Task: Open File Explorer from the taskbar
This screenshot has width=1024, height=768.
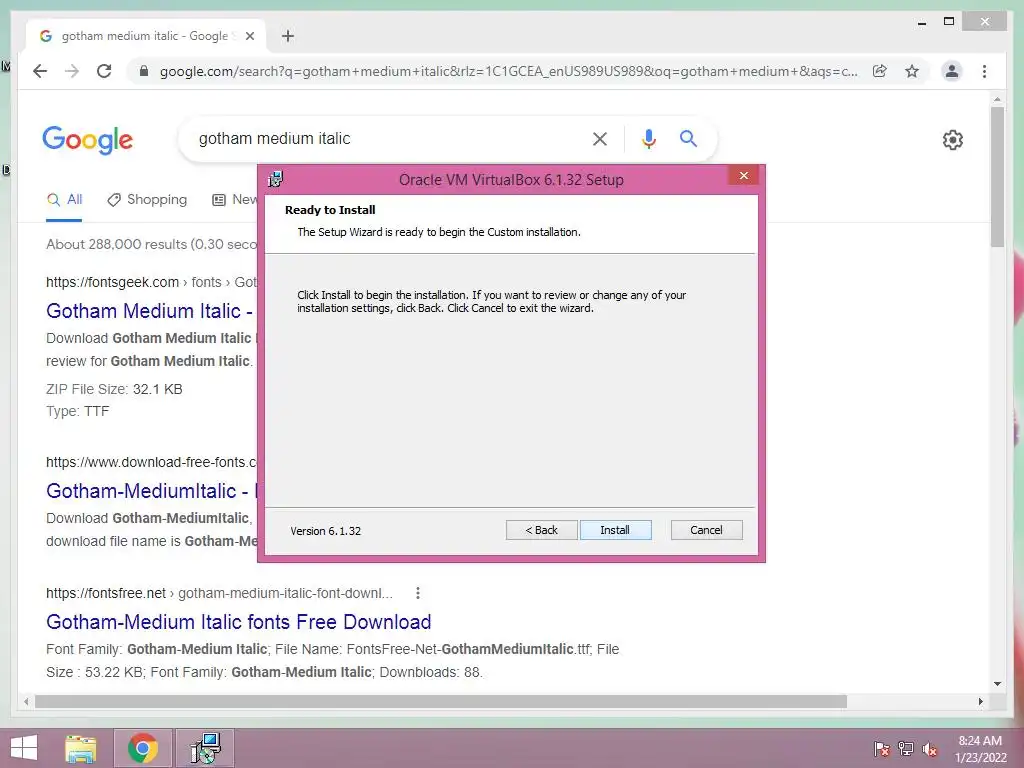Action: tap(81, 748)
